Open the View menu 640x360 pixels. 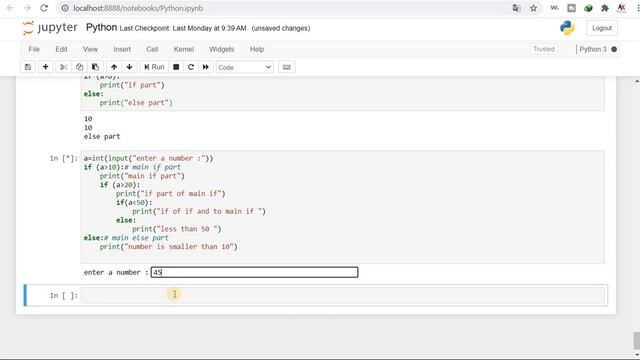pos(90,49)
